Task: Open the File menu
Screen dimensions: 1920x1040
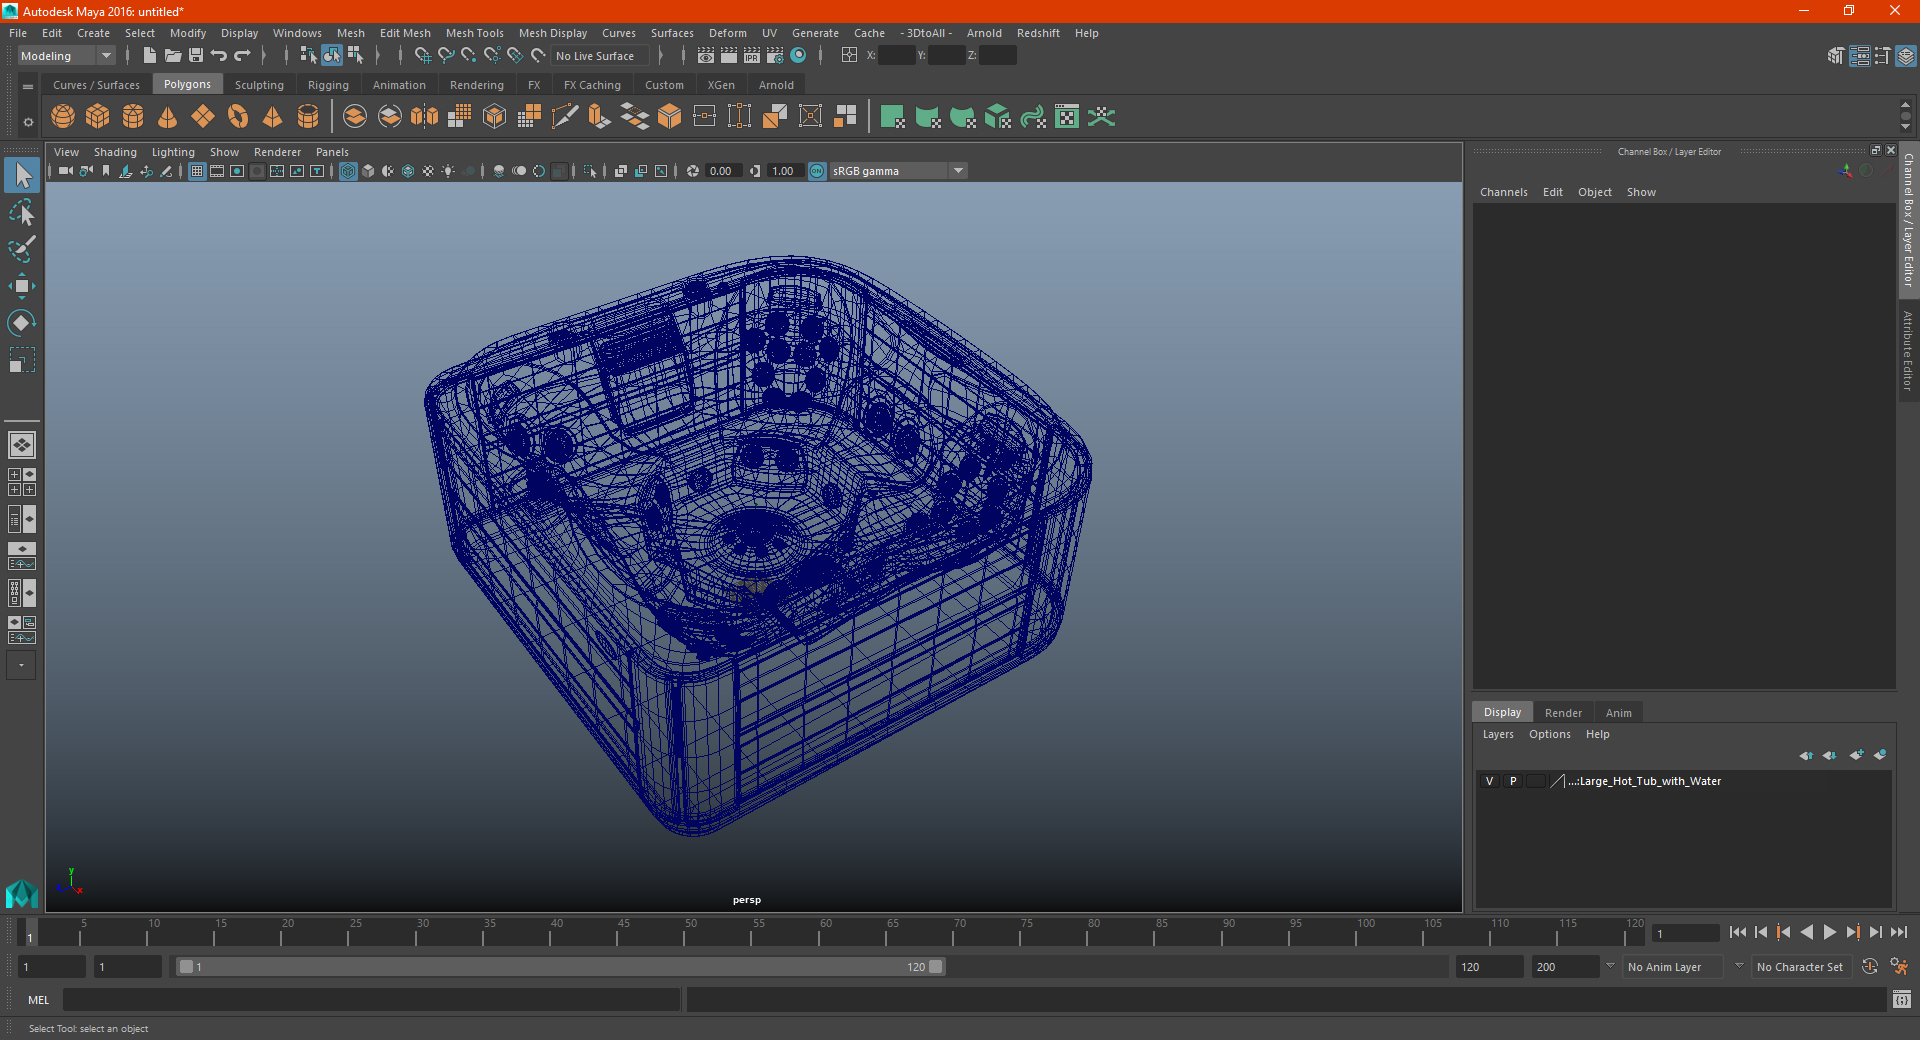Action: point(18,33)
